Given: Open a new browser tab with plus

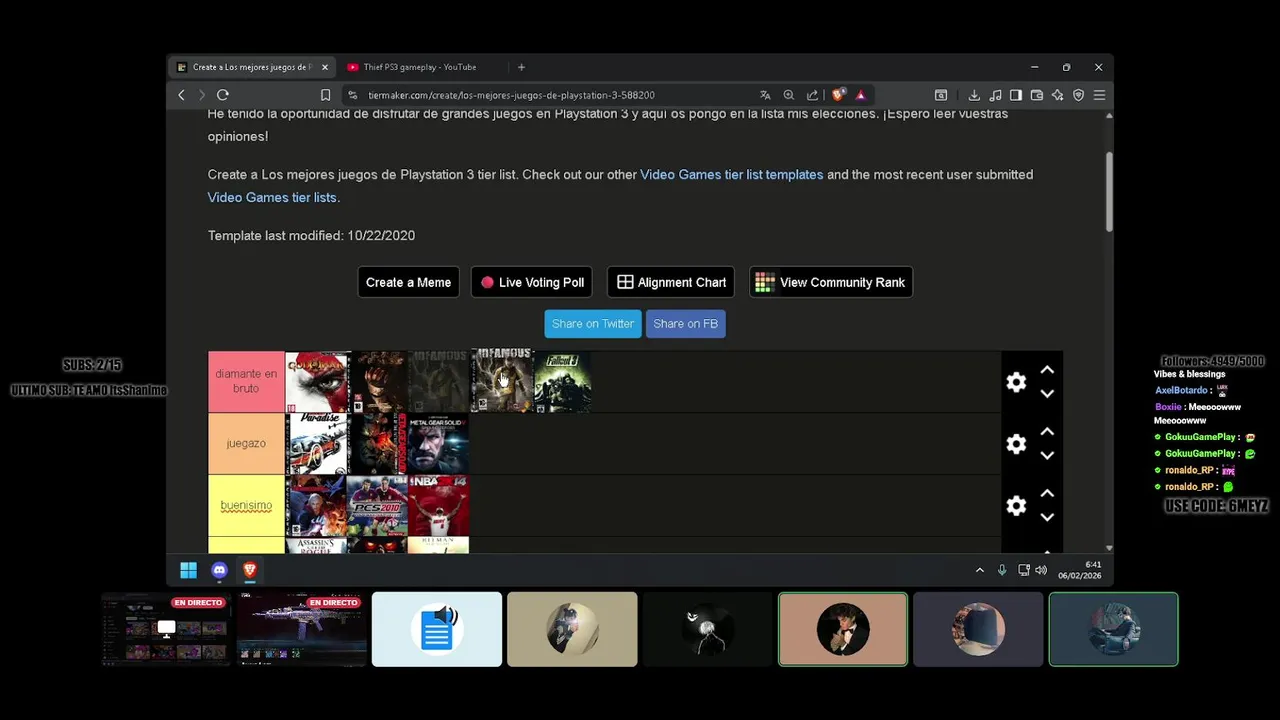Looking at the screenshot, I should coord(521,67).
